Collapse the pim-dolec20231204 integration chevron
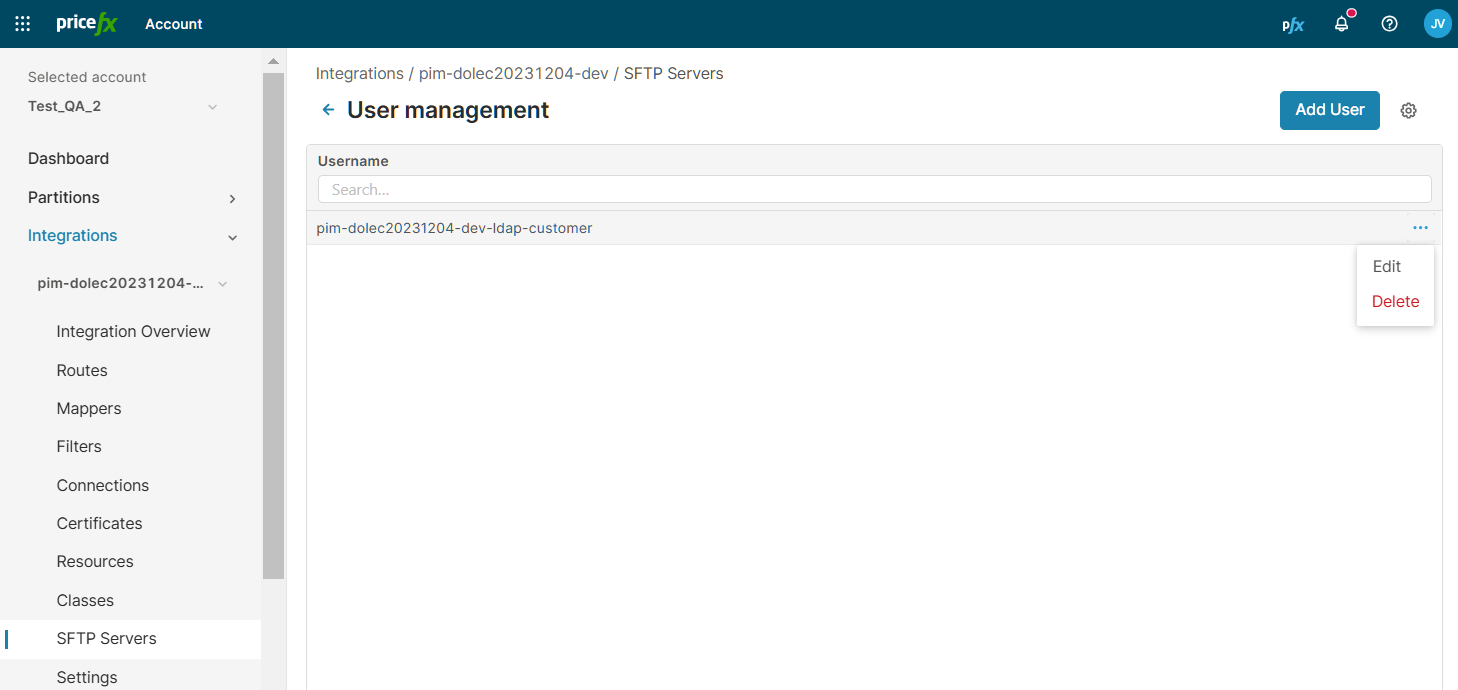Screen dimensions: 1458x690 click(222, 284)
